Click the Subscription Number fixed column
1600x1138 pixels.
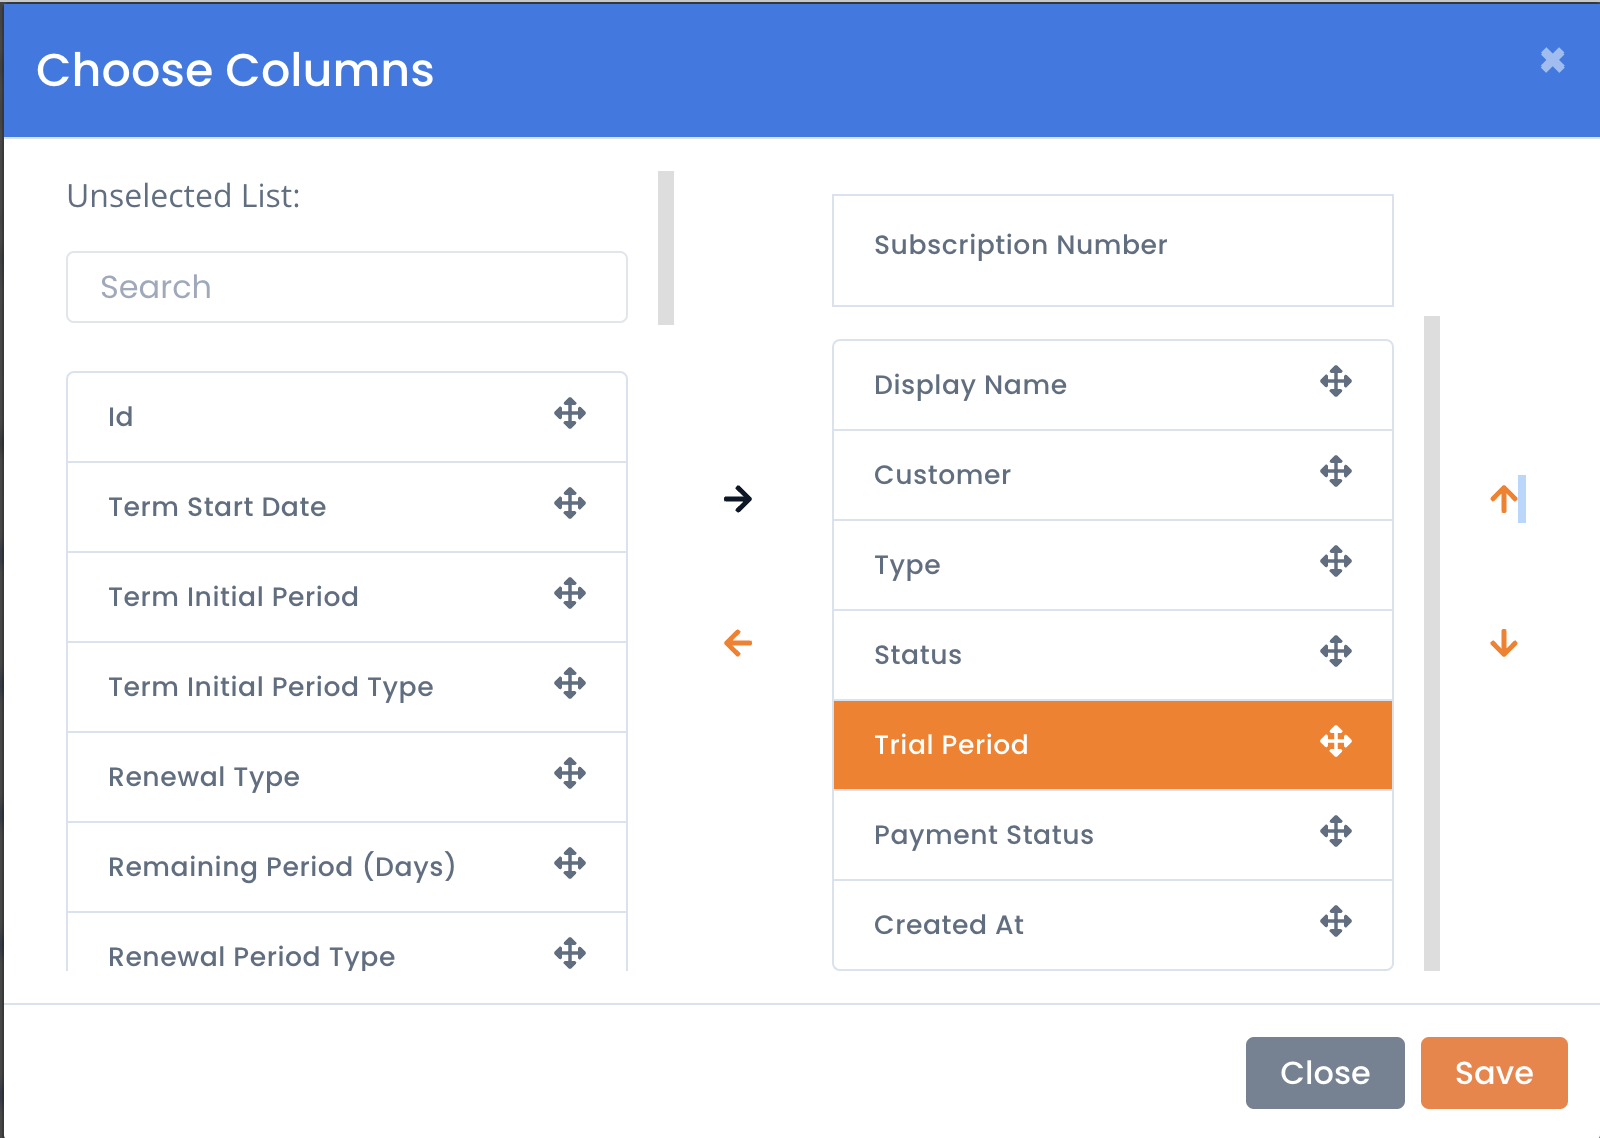pos(1113,250)
